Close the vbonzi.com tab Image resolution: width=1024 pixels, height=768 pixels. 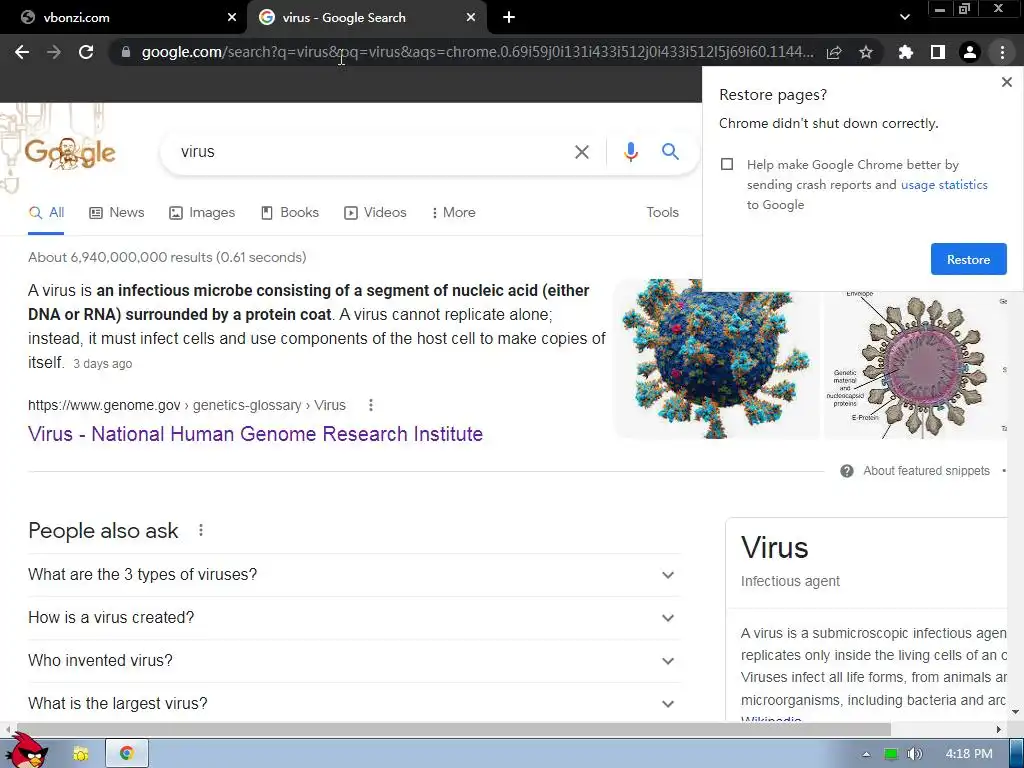click(232, 18)
